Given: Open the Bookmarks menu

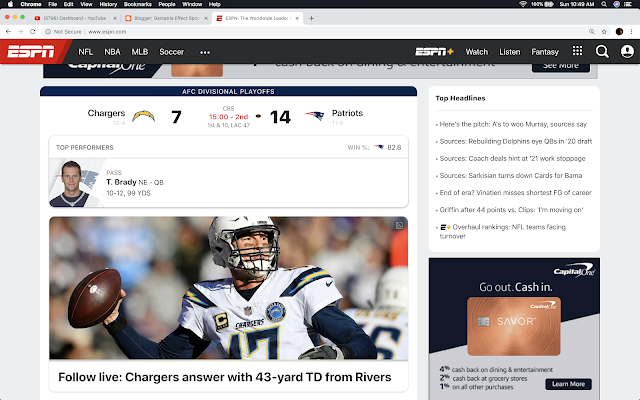Looking at the screenshot, I should (138, 4).
